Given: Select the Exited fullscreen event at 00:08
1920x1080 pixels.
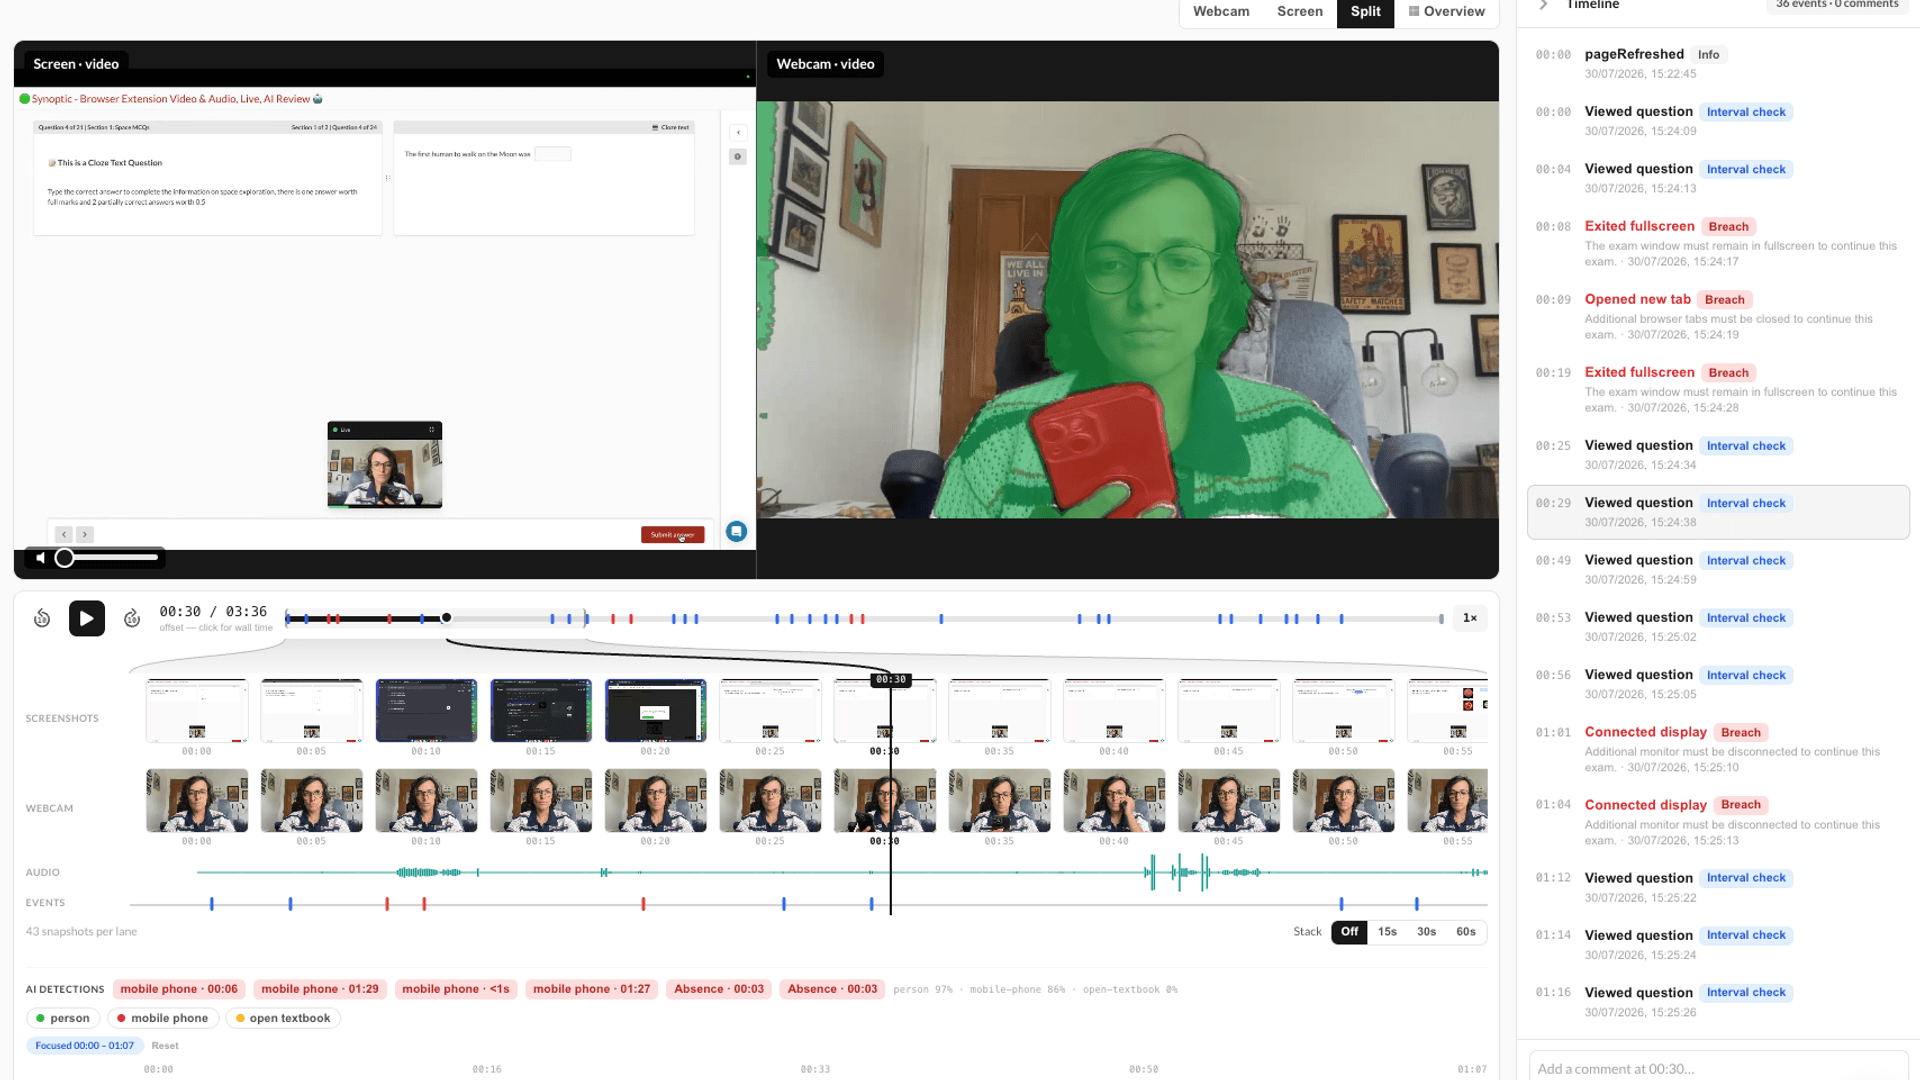Looking at the screenshot, I should coord(1718,243).
